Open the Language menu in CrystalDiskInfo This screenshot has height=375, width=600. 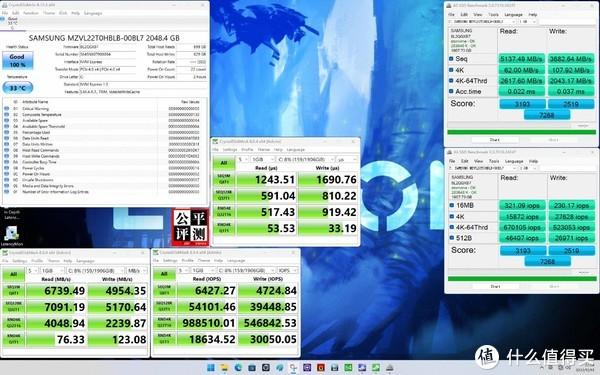click(93, 13)
